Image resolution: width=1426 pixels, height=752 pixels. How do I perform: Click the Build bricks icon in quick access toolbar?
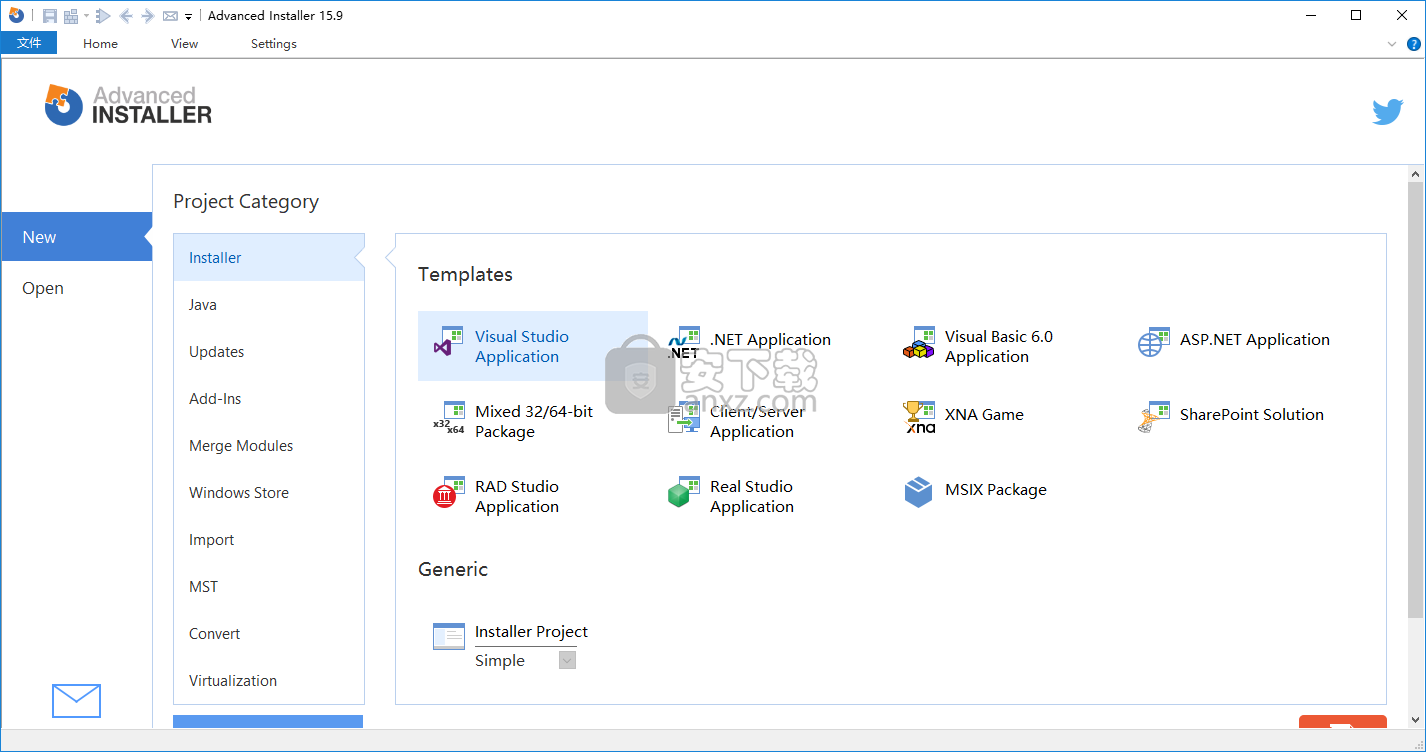click(x=71, y=16)
